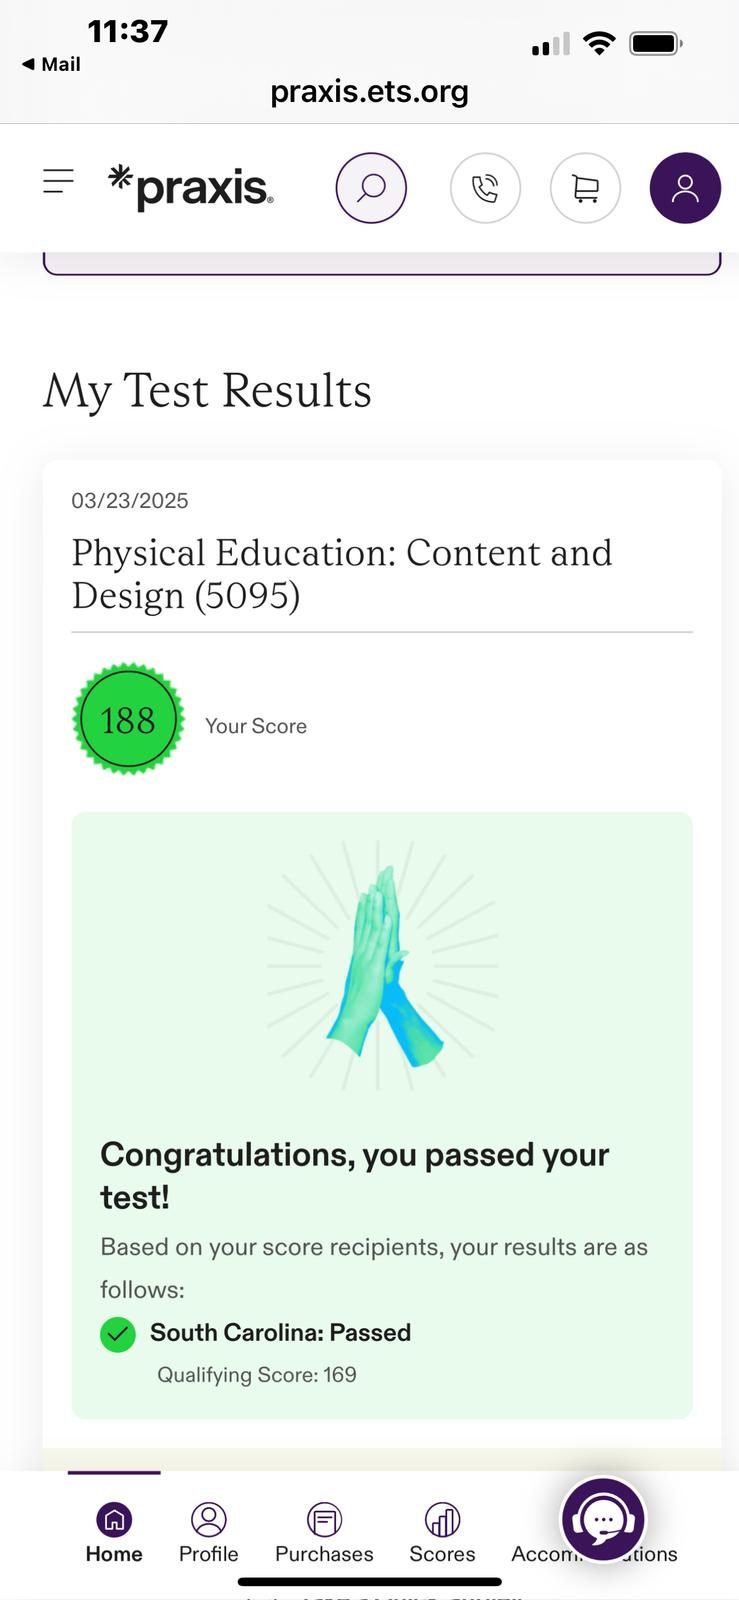The image size is (739, 1600).
Task: Switch to the Home tab
Action: pos(114,1533)
